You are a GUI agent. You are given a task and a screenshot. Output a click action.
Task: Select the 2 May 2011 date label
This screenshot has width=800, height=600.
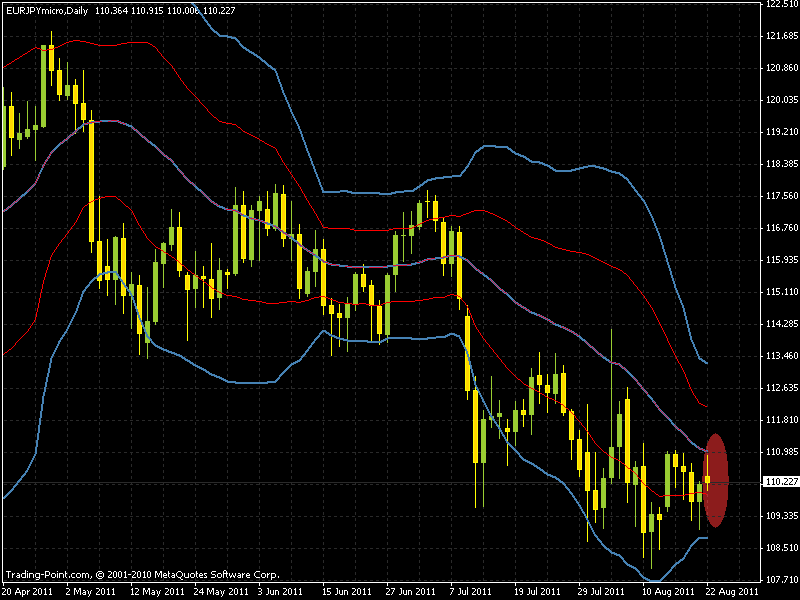pos(91,592)
